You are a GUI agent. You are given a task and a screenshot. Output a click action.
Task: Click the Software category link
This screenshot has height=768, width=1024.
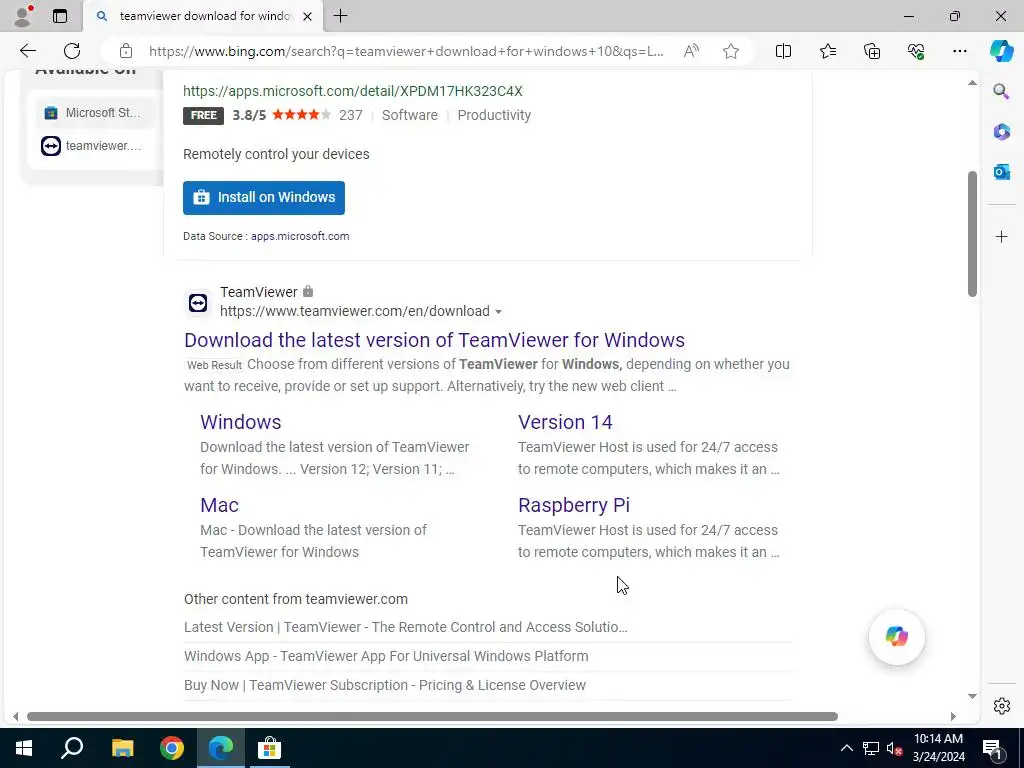(x=409, y=115)
